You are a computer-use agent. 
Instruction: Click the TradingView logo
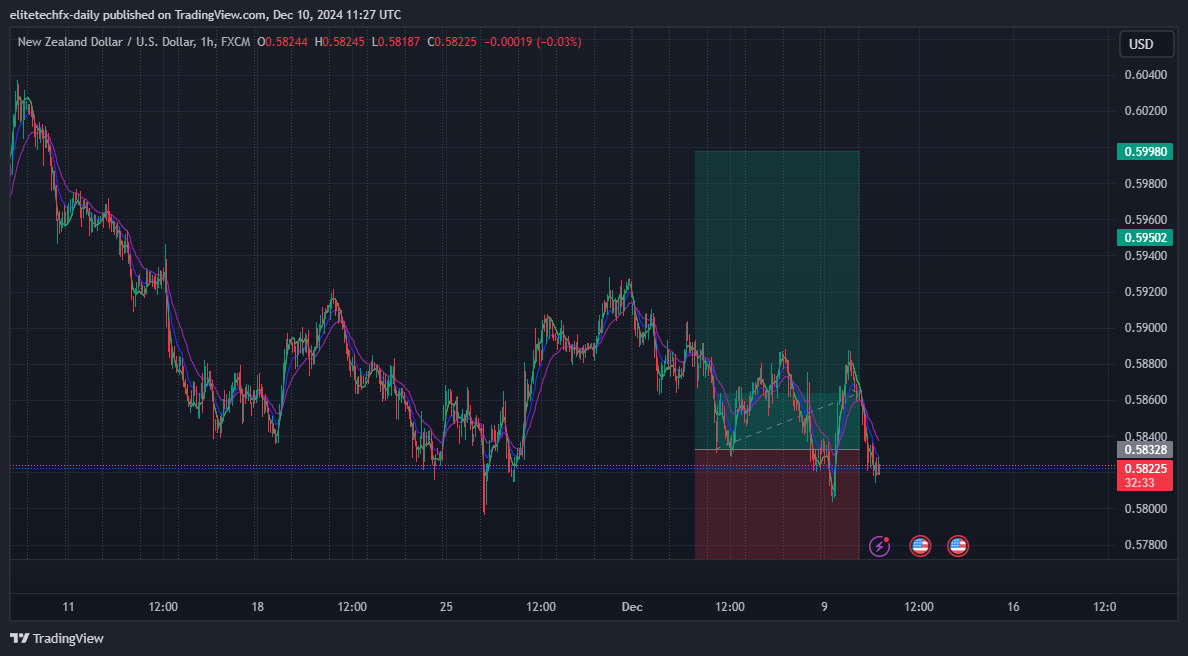point(57,639)
